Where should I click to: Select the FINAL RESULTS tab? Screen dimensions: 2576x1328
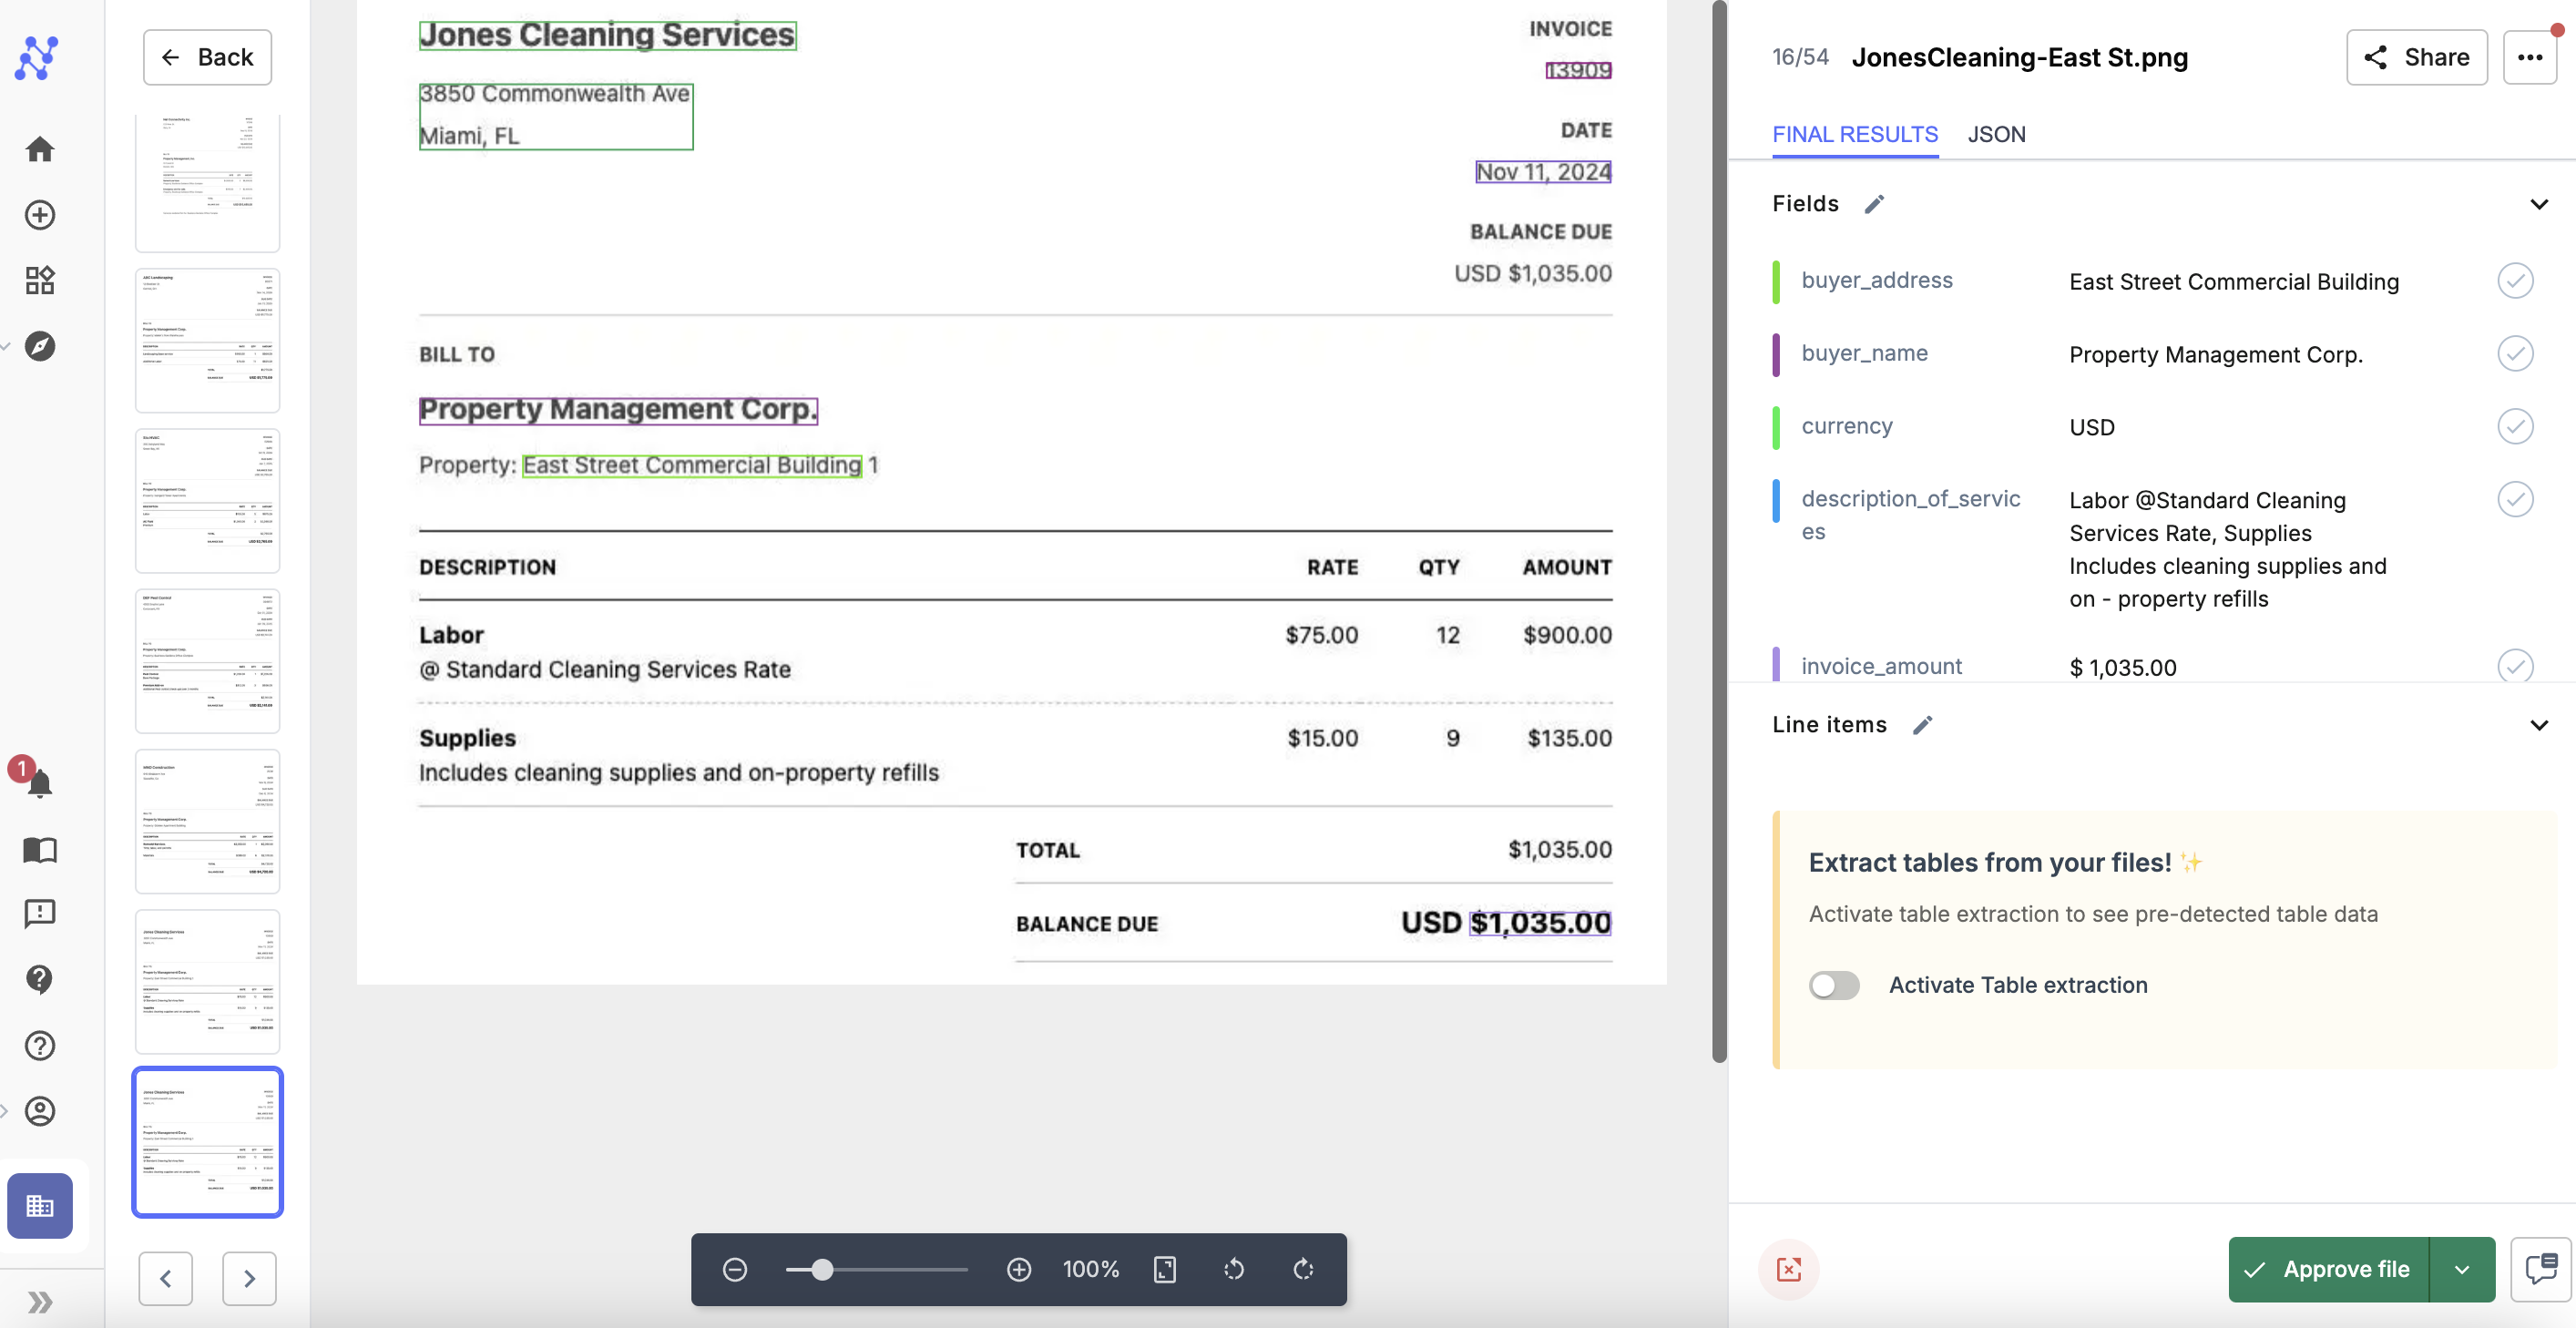[x=1855, y=134]
